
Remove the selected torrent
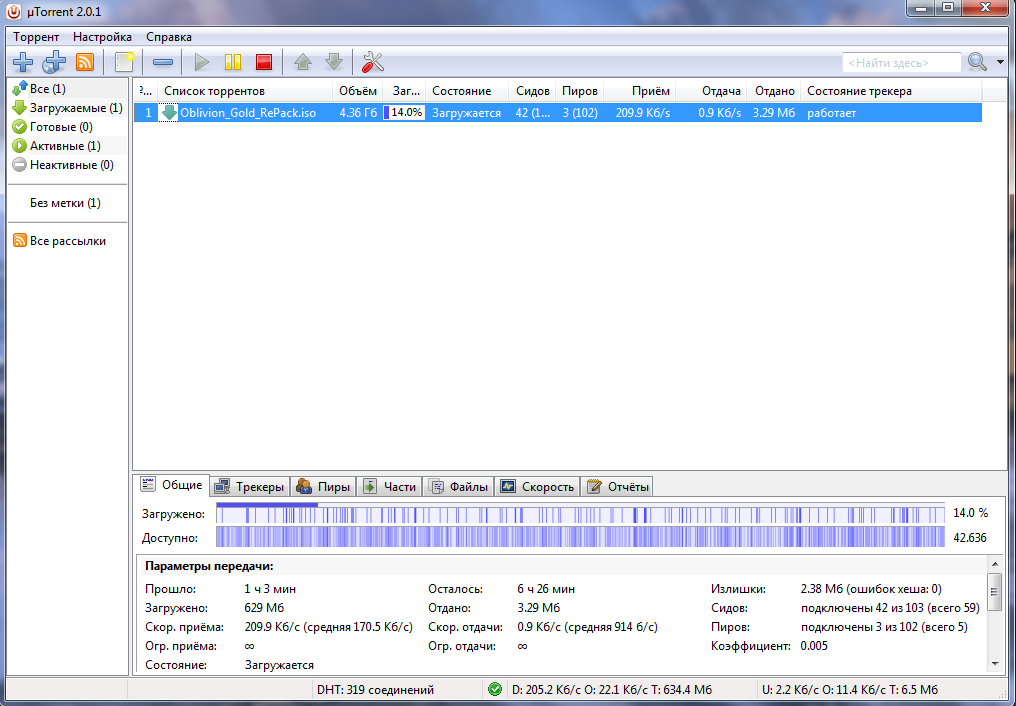(162, 61)
